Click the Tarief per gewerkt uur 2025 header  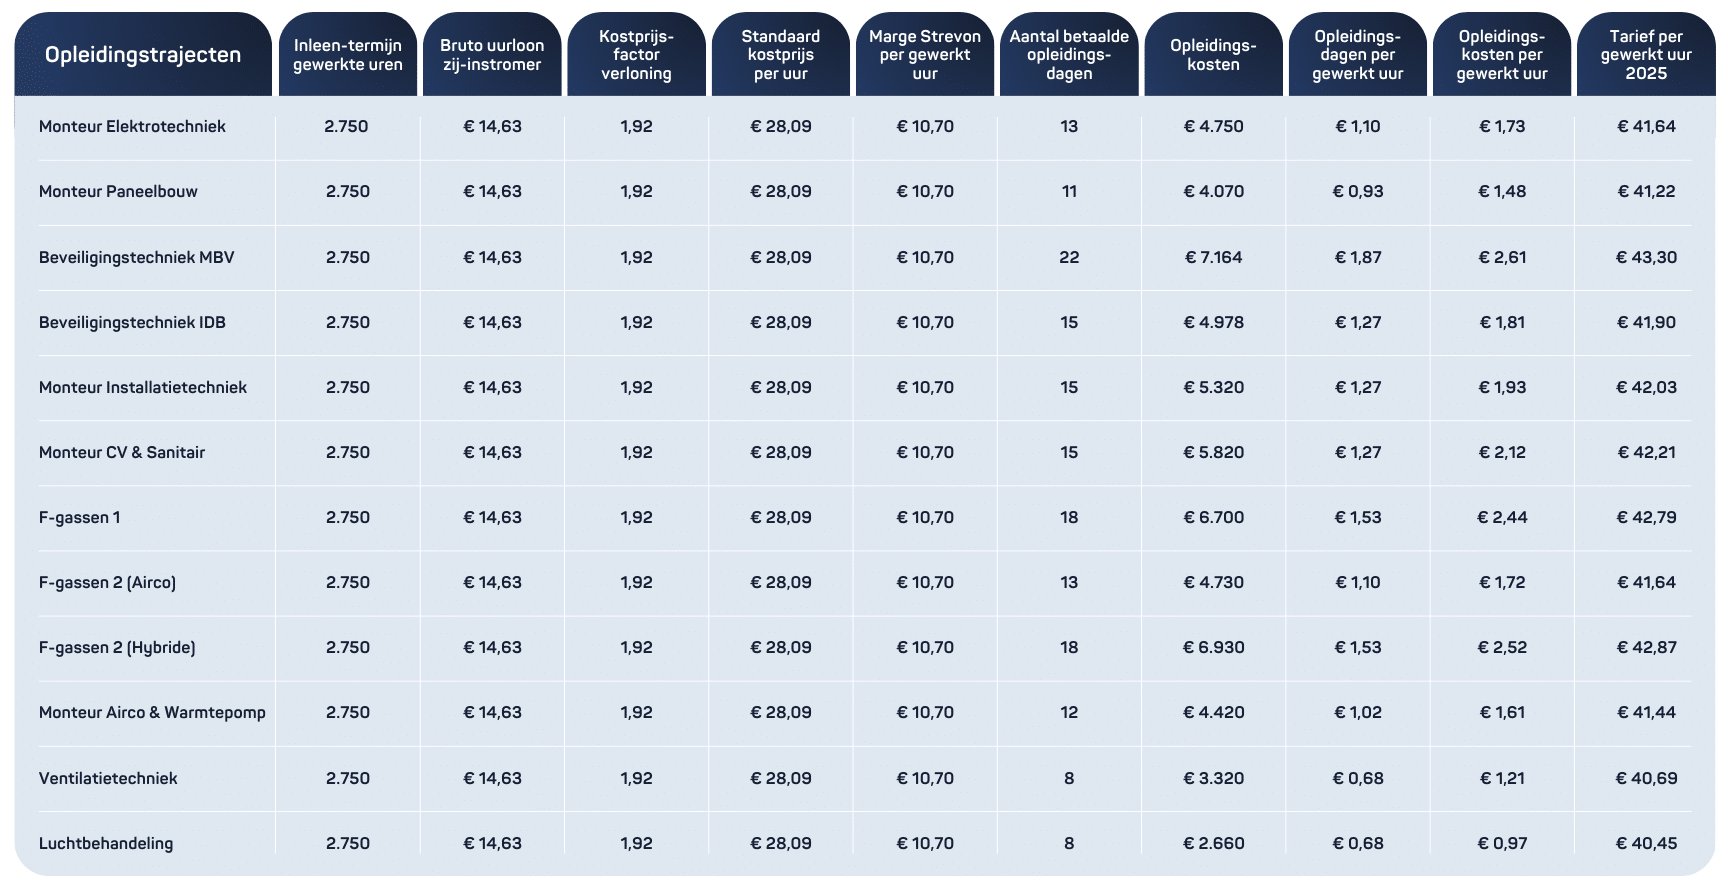1646,55
